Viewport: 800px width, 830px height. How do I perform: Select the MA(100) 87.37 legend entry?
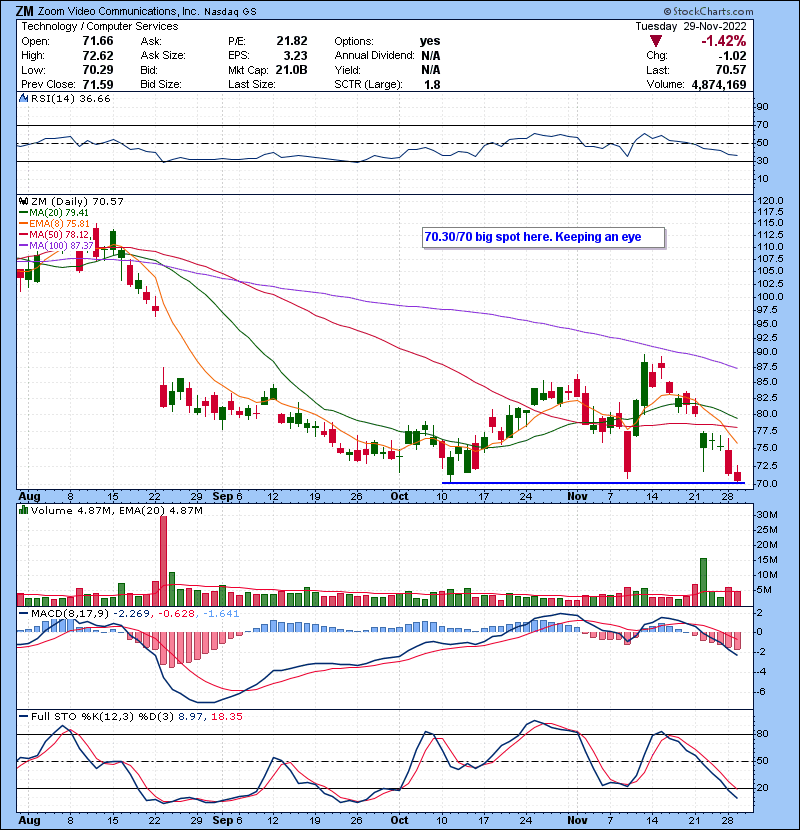(x=56, y=246)
